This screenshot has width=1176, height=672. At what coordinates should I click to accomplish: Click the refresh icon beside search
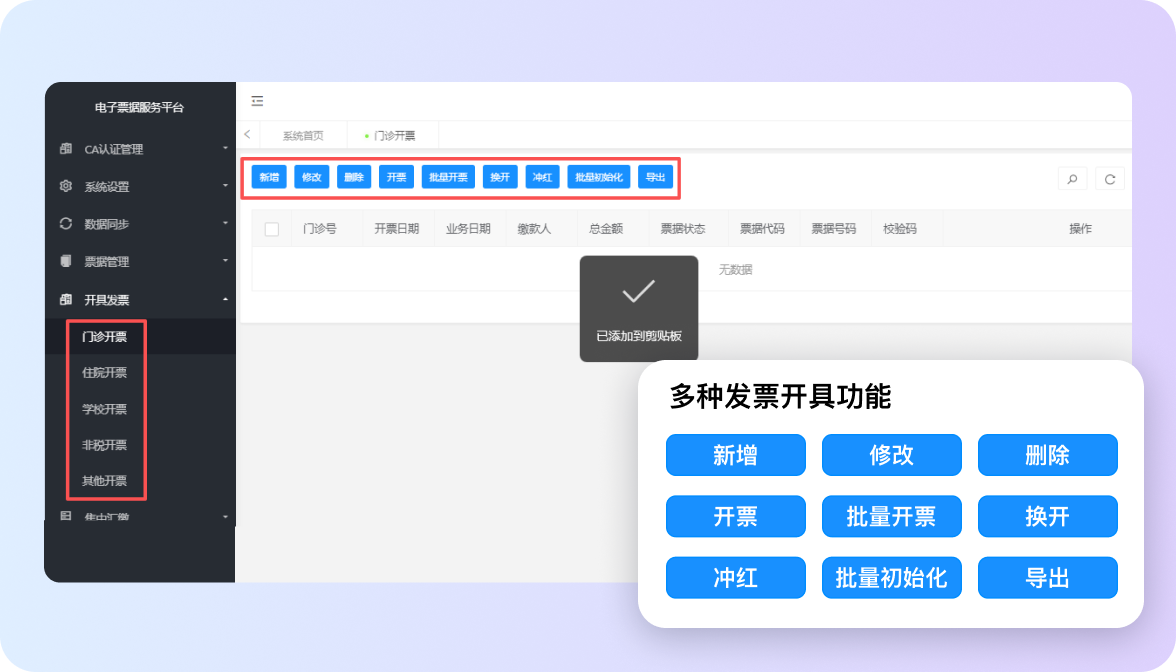[1110, 179]
